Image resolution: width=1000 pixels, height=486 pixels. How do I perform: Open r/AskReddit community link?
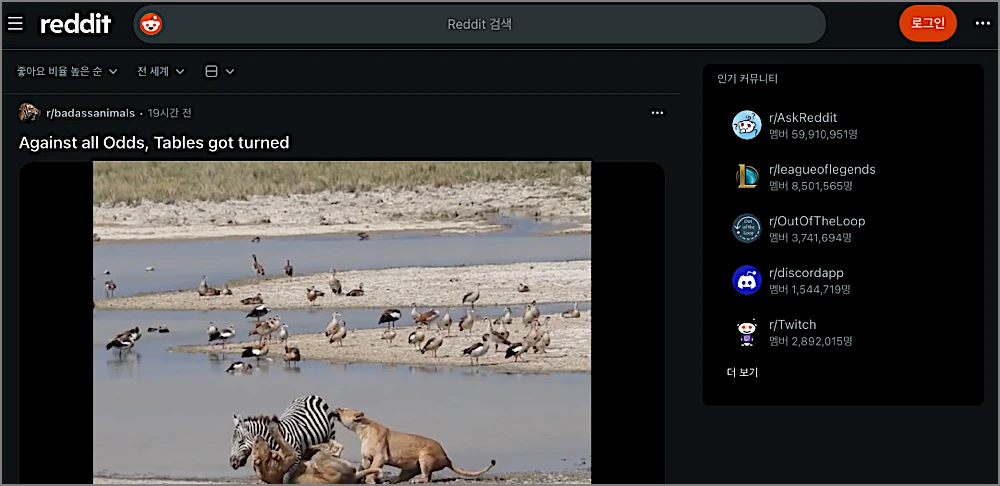803,118
